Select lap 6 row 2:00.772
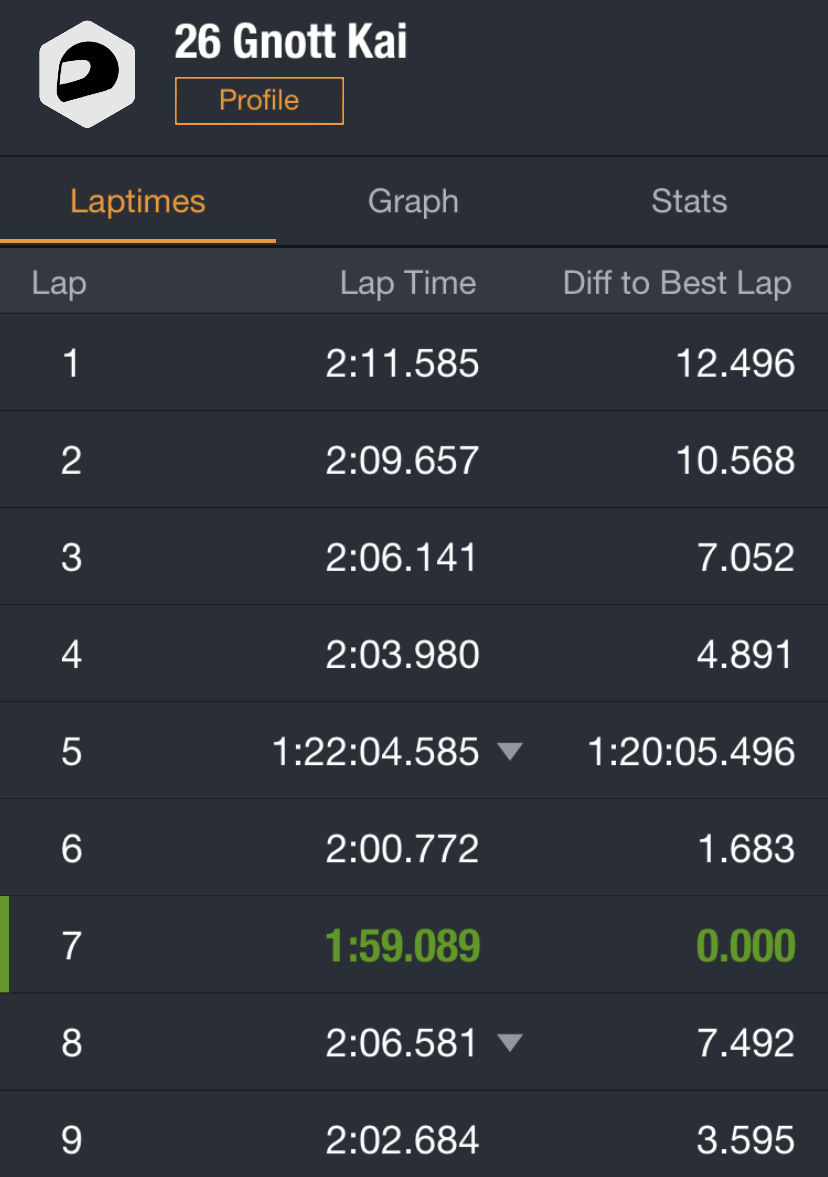The image size is (828, 1177). [402, 849]
